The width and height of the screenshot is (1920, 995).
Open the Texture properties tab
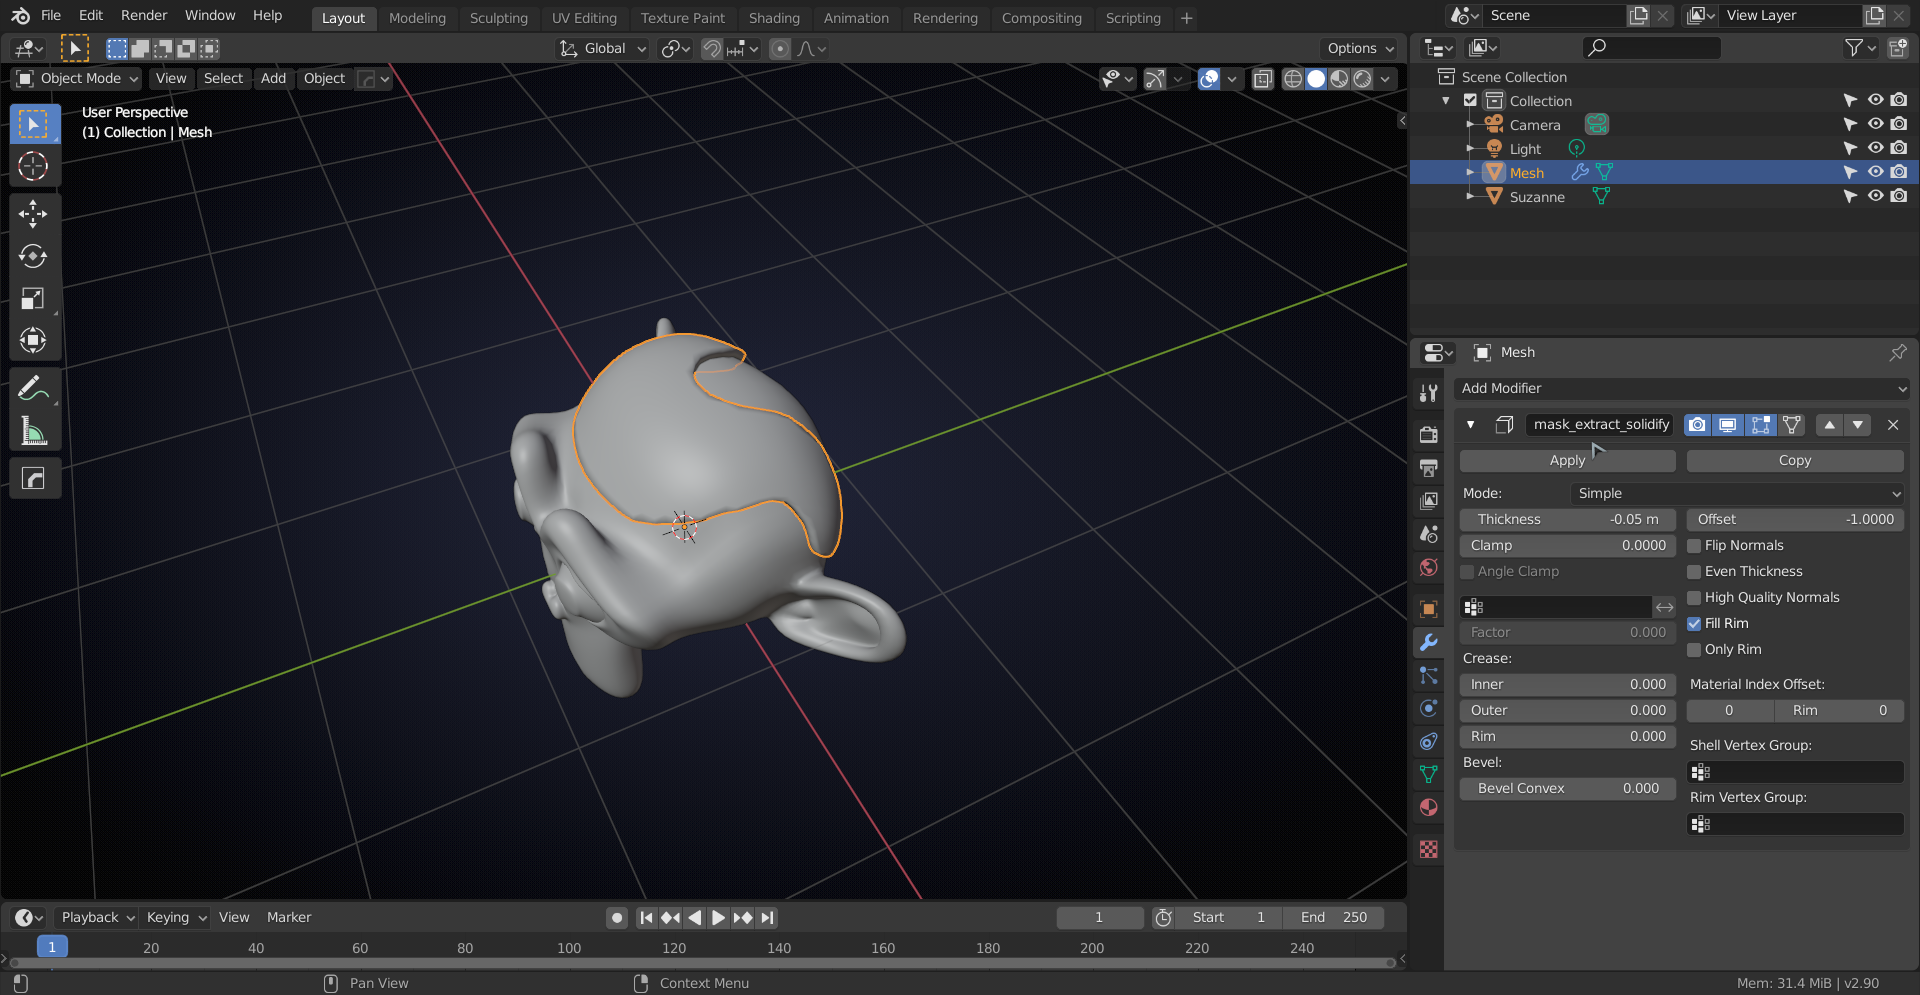[1429, 849]
